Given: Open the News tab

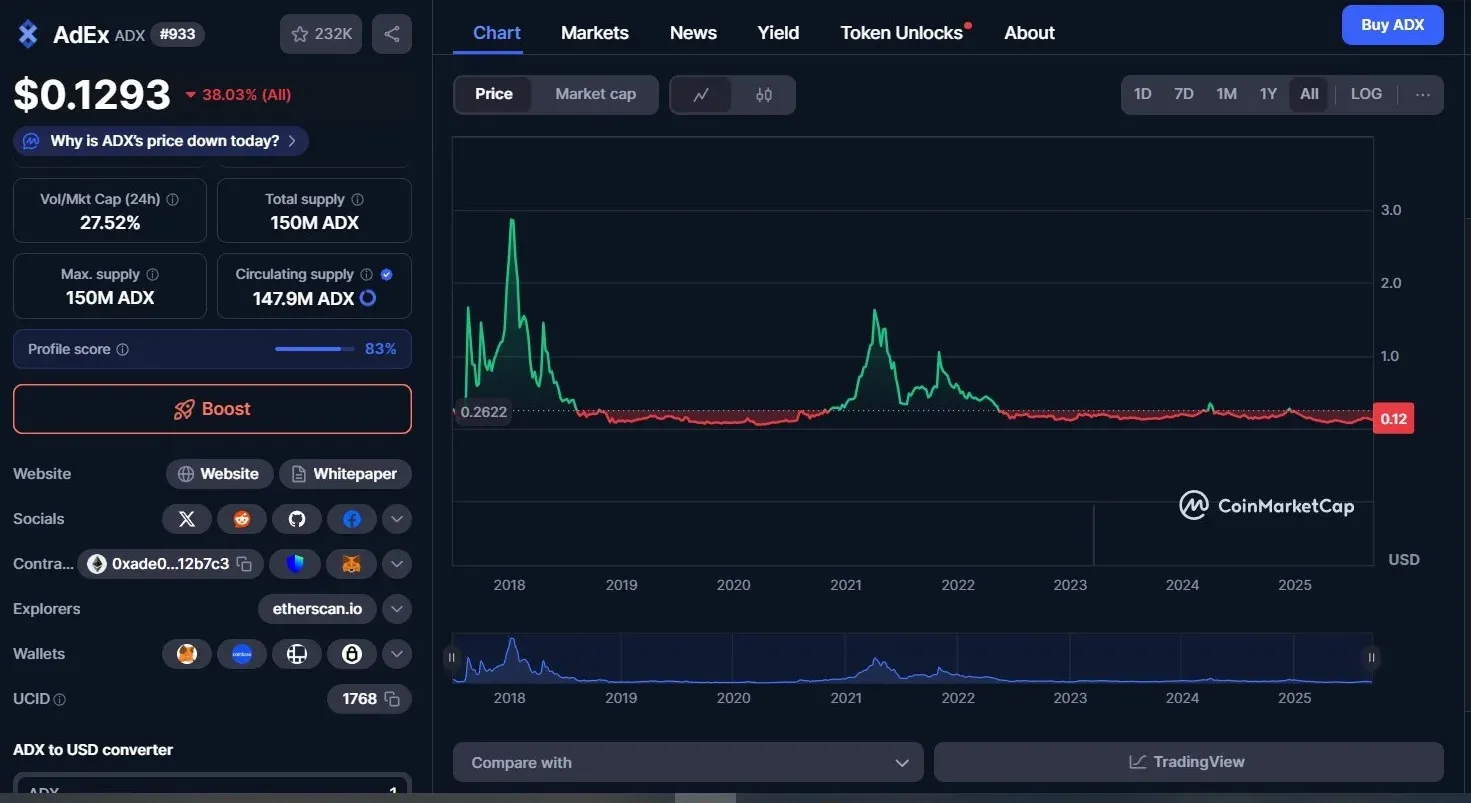Looking at the screenshot, I should click(693, 33).
